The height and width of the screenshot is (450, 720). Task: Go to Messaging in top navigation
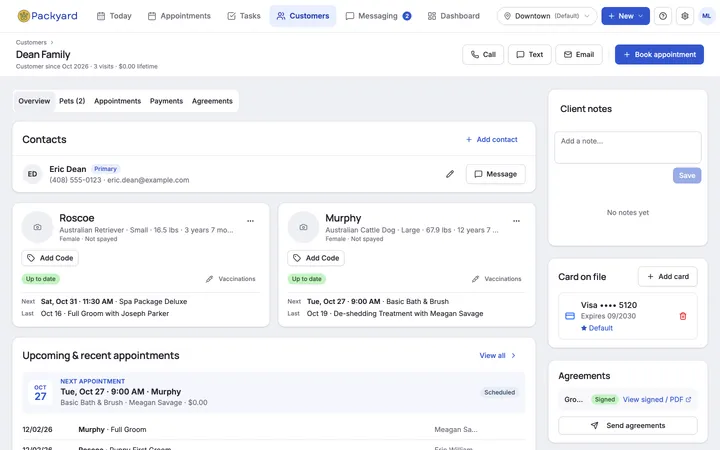point(378,16)
